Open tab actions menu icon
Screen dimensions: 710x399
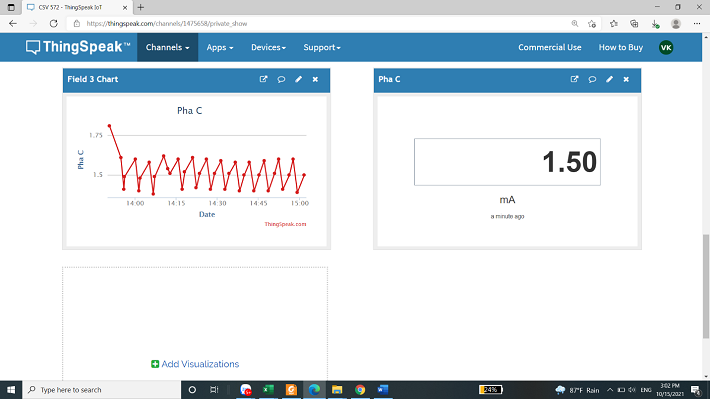[x=11, y=7]
